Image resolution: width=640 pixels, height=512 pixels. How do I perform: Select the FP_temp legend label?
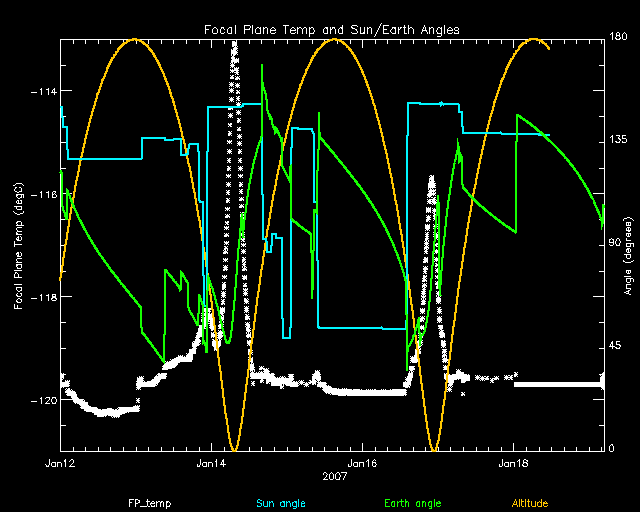click(147, 502)
